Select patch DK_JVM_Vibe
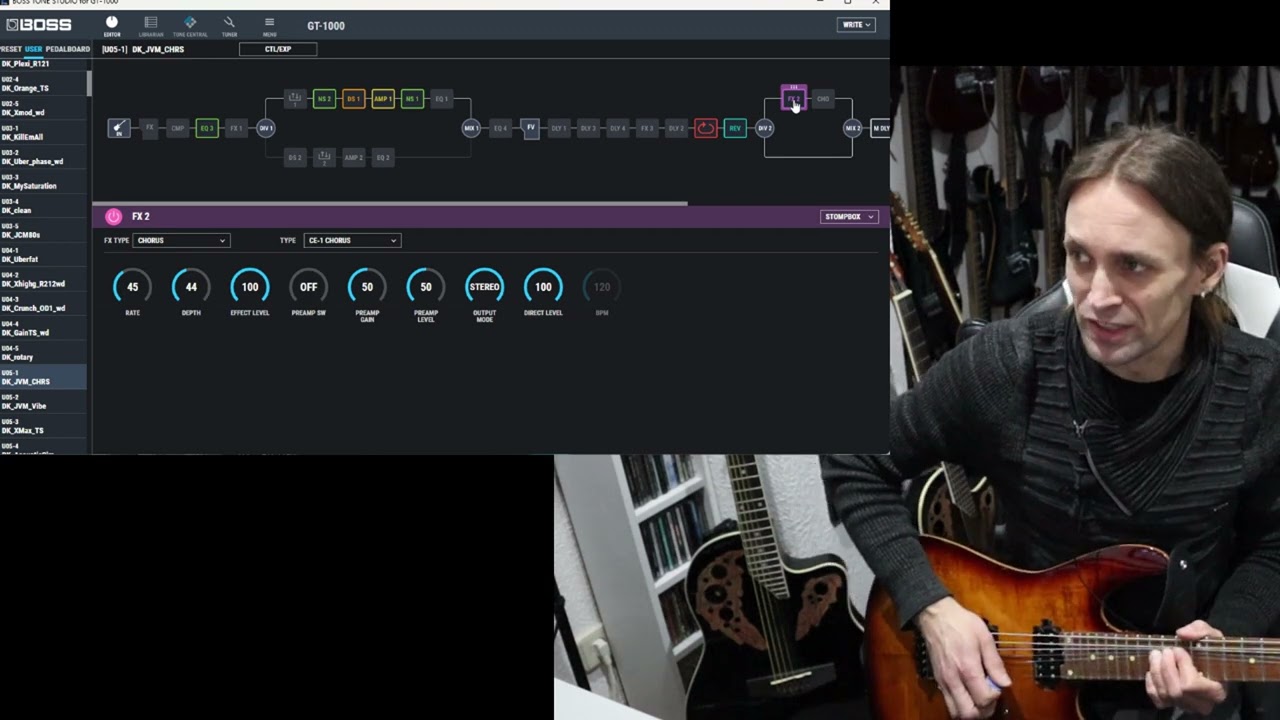Screen dimensions: 1280x720 point(43,402)
